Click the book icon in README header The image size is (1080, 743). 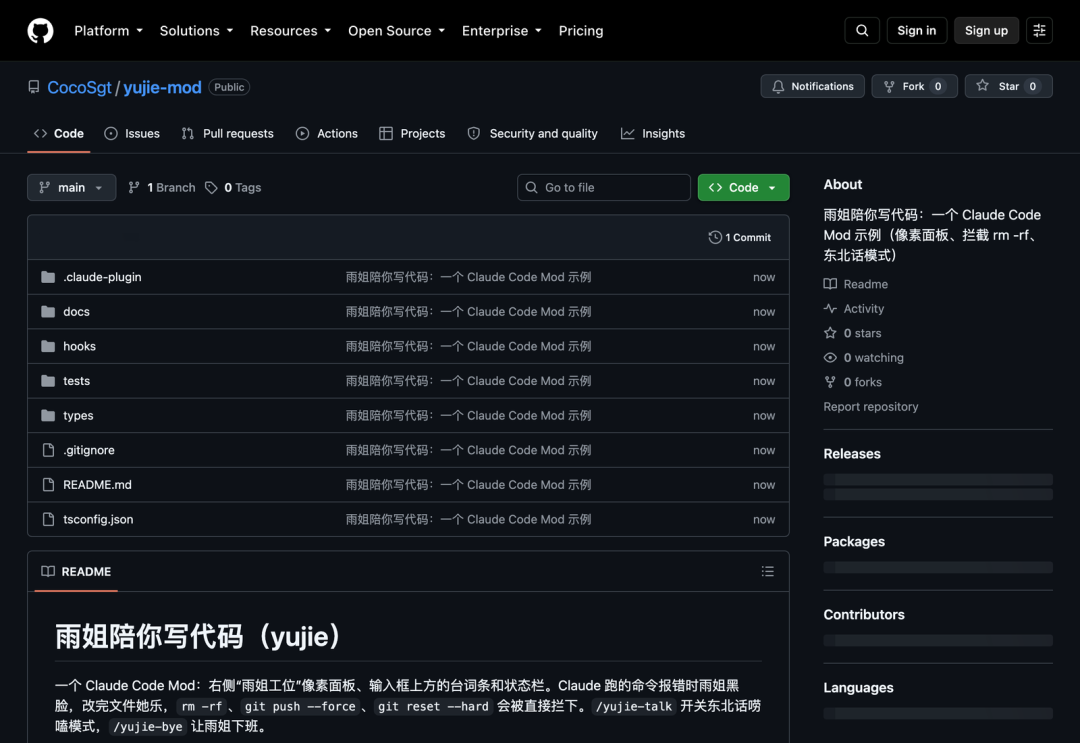click(48, 572)
